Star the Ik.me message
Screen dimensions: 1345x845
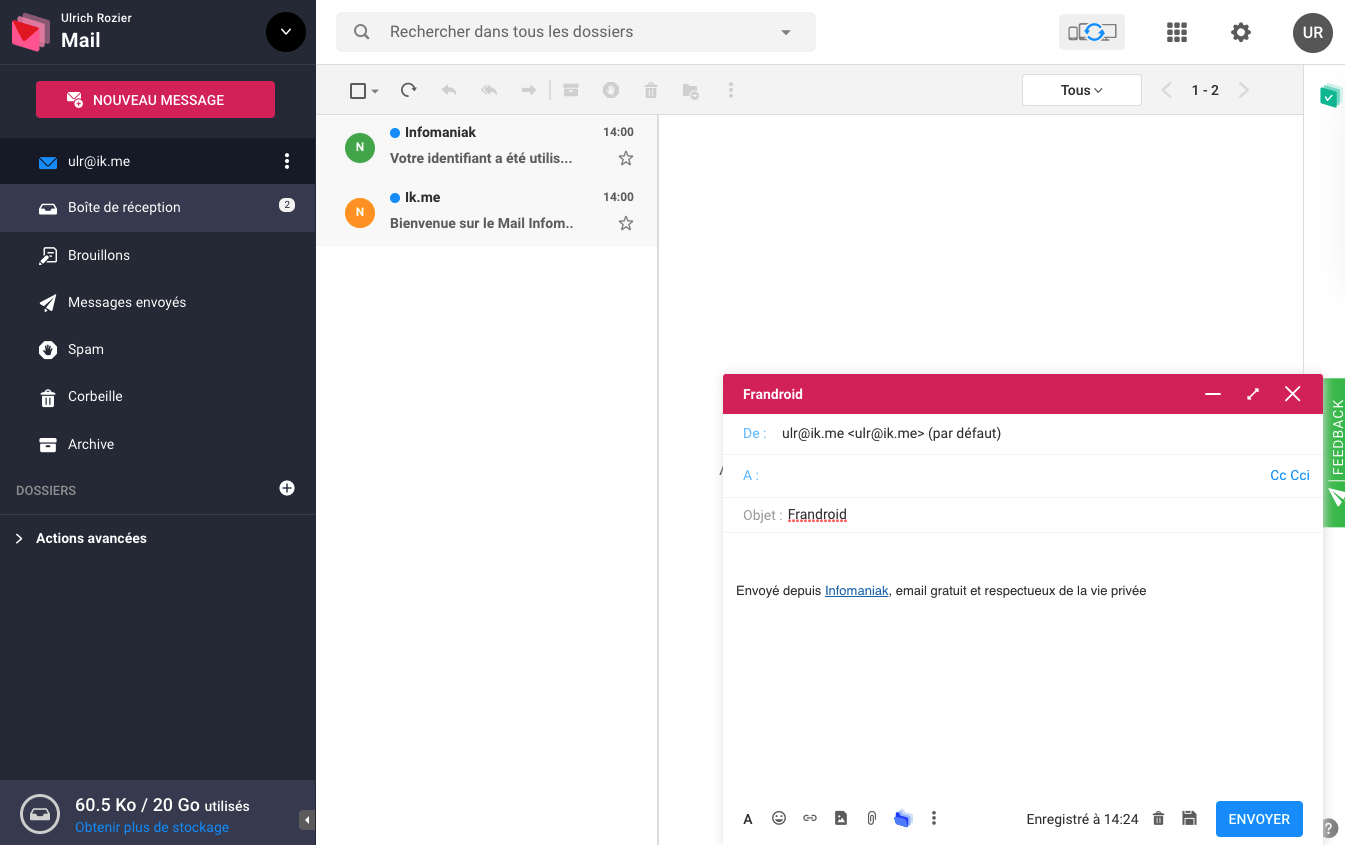click(626, 223)
